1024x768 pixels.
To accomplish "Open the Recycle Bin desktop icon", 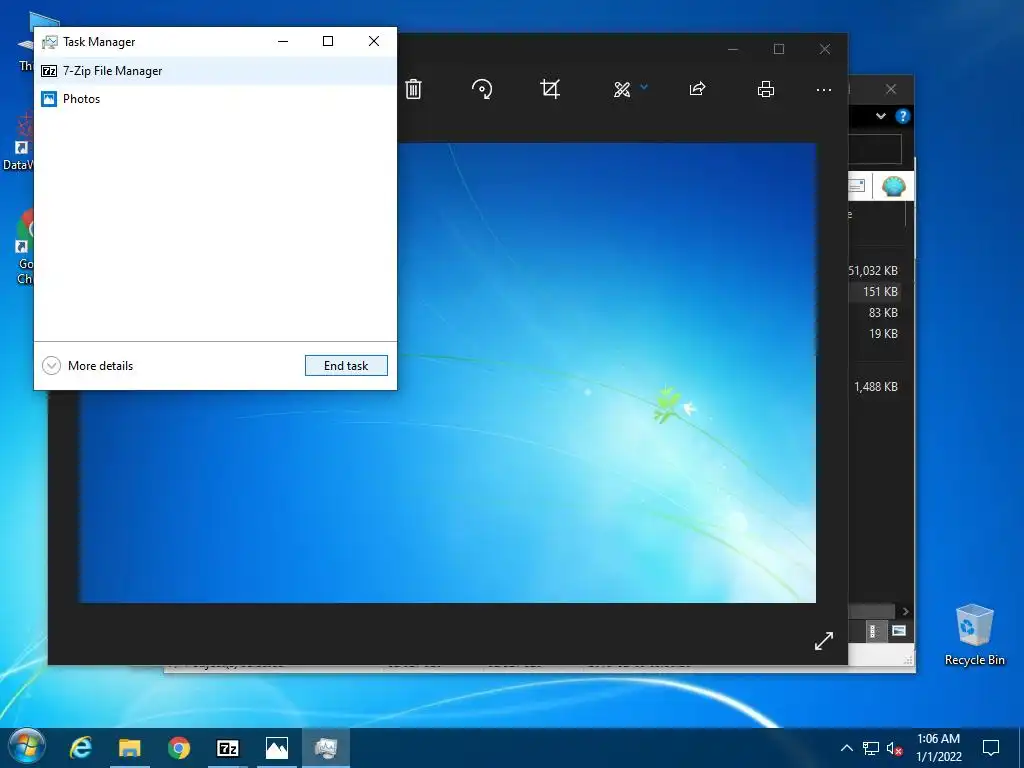I will 974,635.
